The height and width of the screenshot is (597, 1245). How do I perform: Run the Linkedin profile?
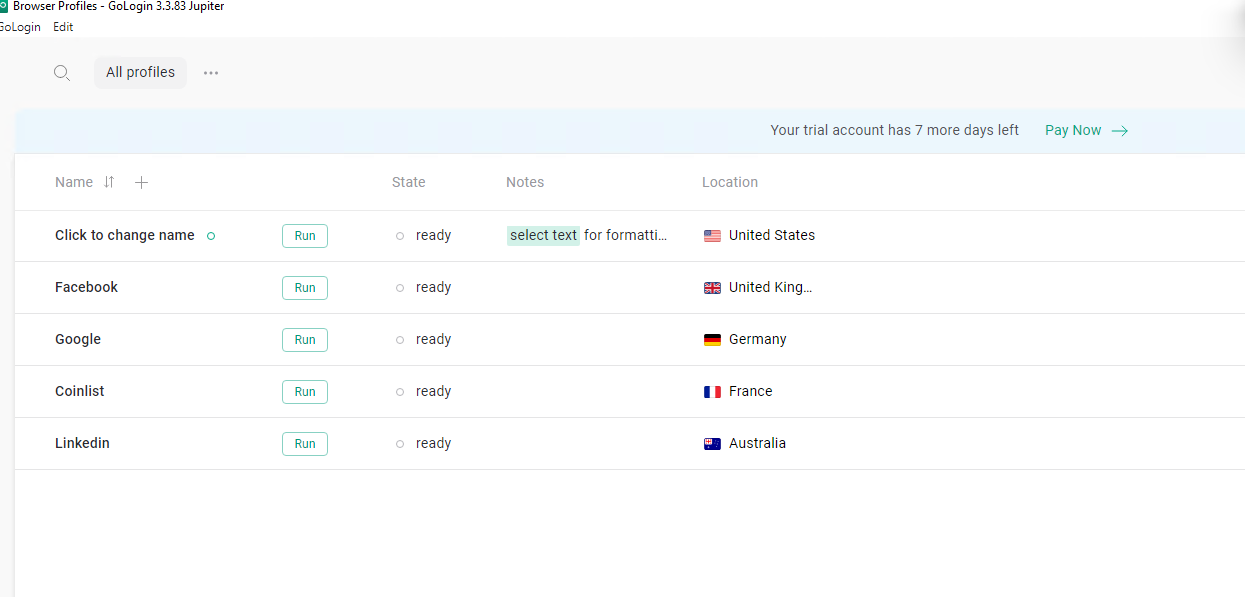coord(305,444)
